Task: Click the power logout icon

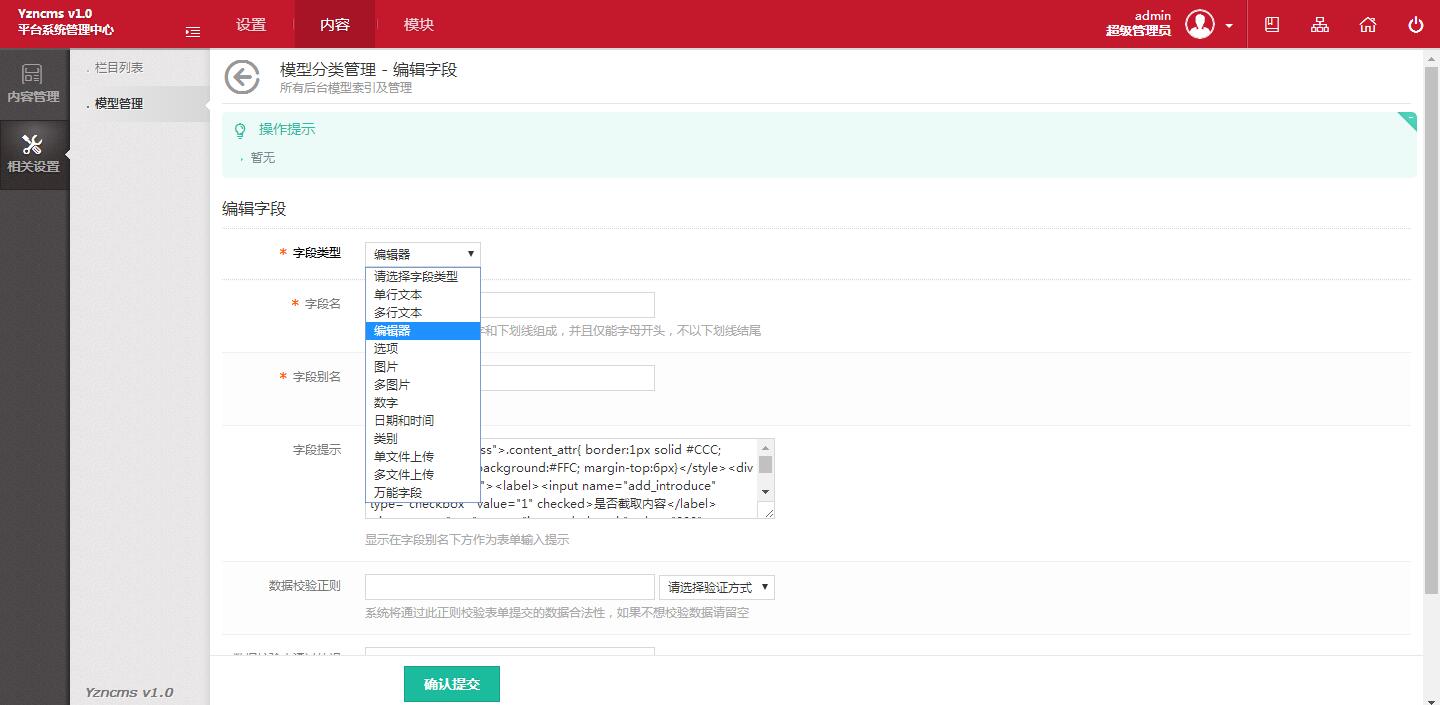Action: click(1415, 25)
